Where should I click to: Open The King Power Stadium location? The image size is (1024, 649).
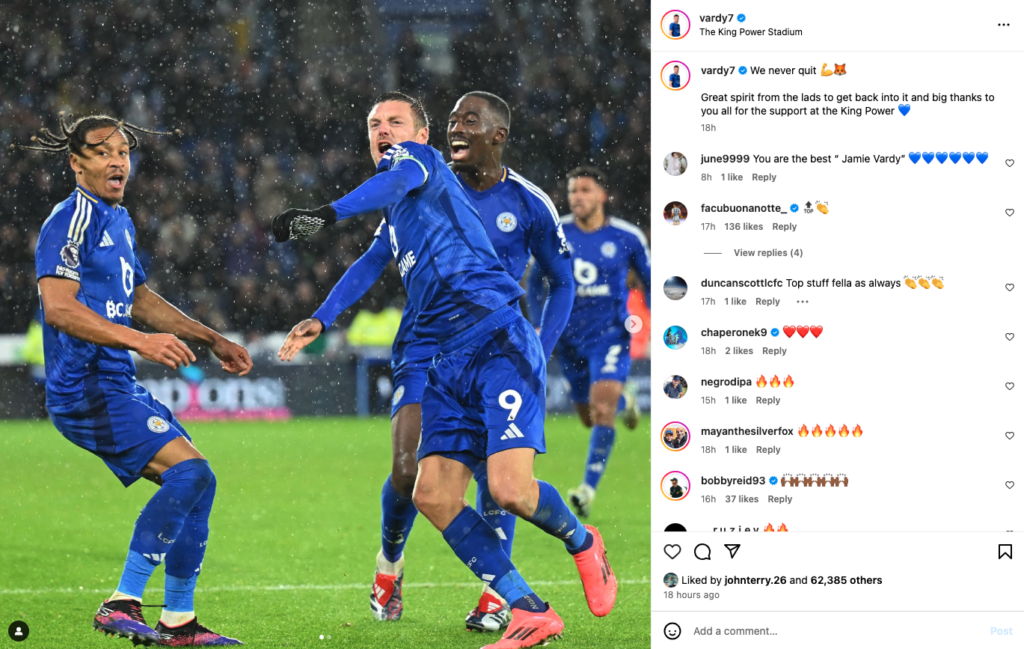pyautogui.click(x=750, y=32)
